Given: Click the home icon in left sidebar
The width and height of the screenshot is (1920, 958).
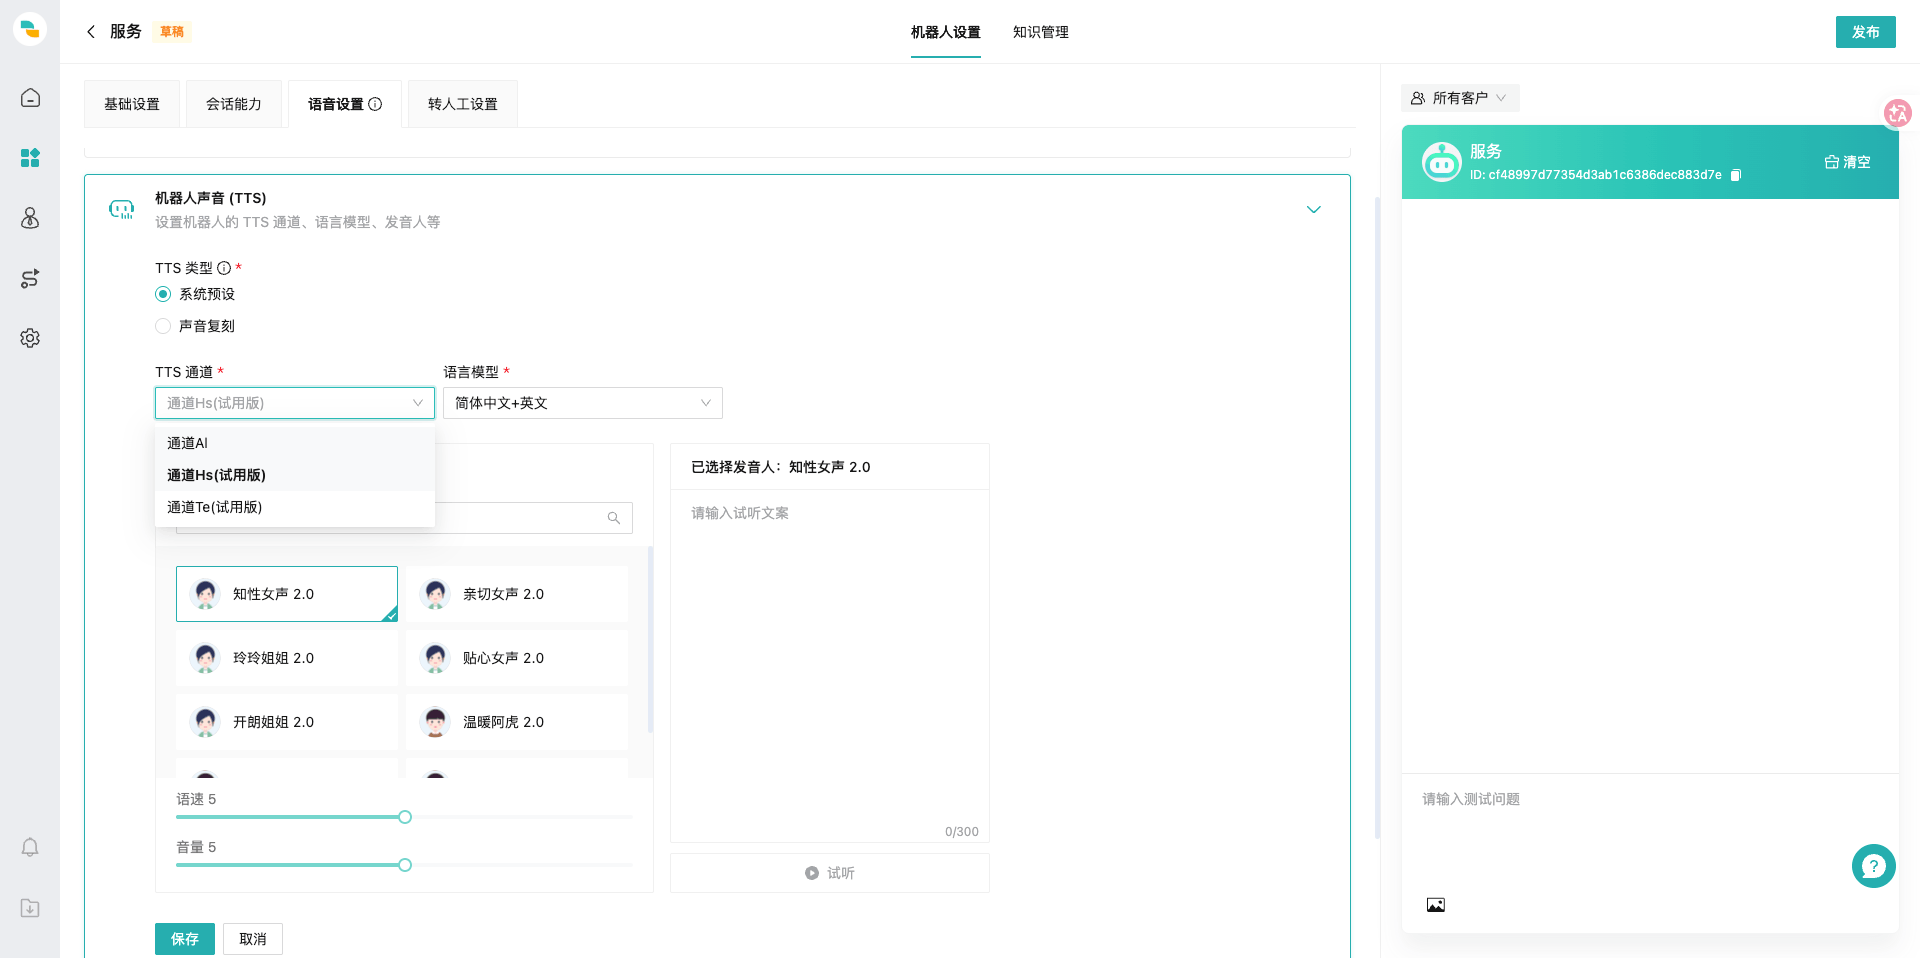Looking at the screenshot, I should point(30,98).
